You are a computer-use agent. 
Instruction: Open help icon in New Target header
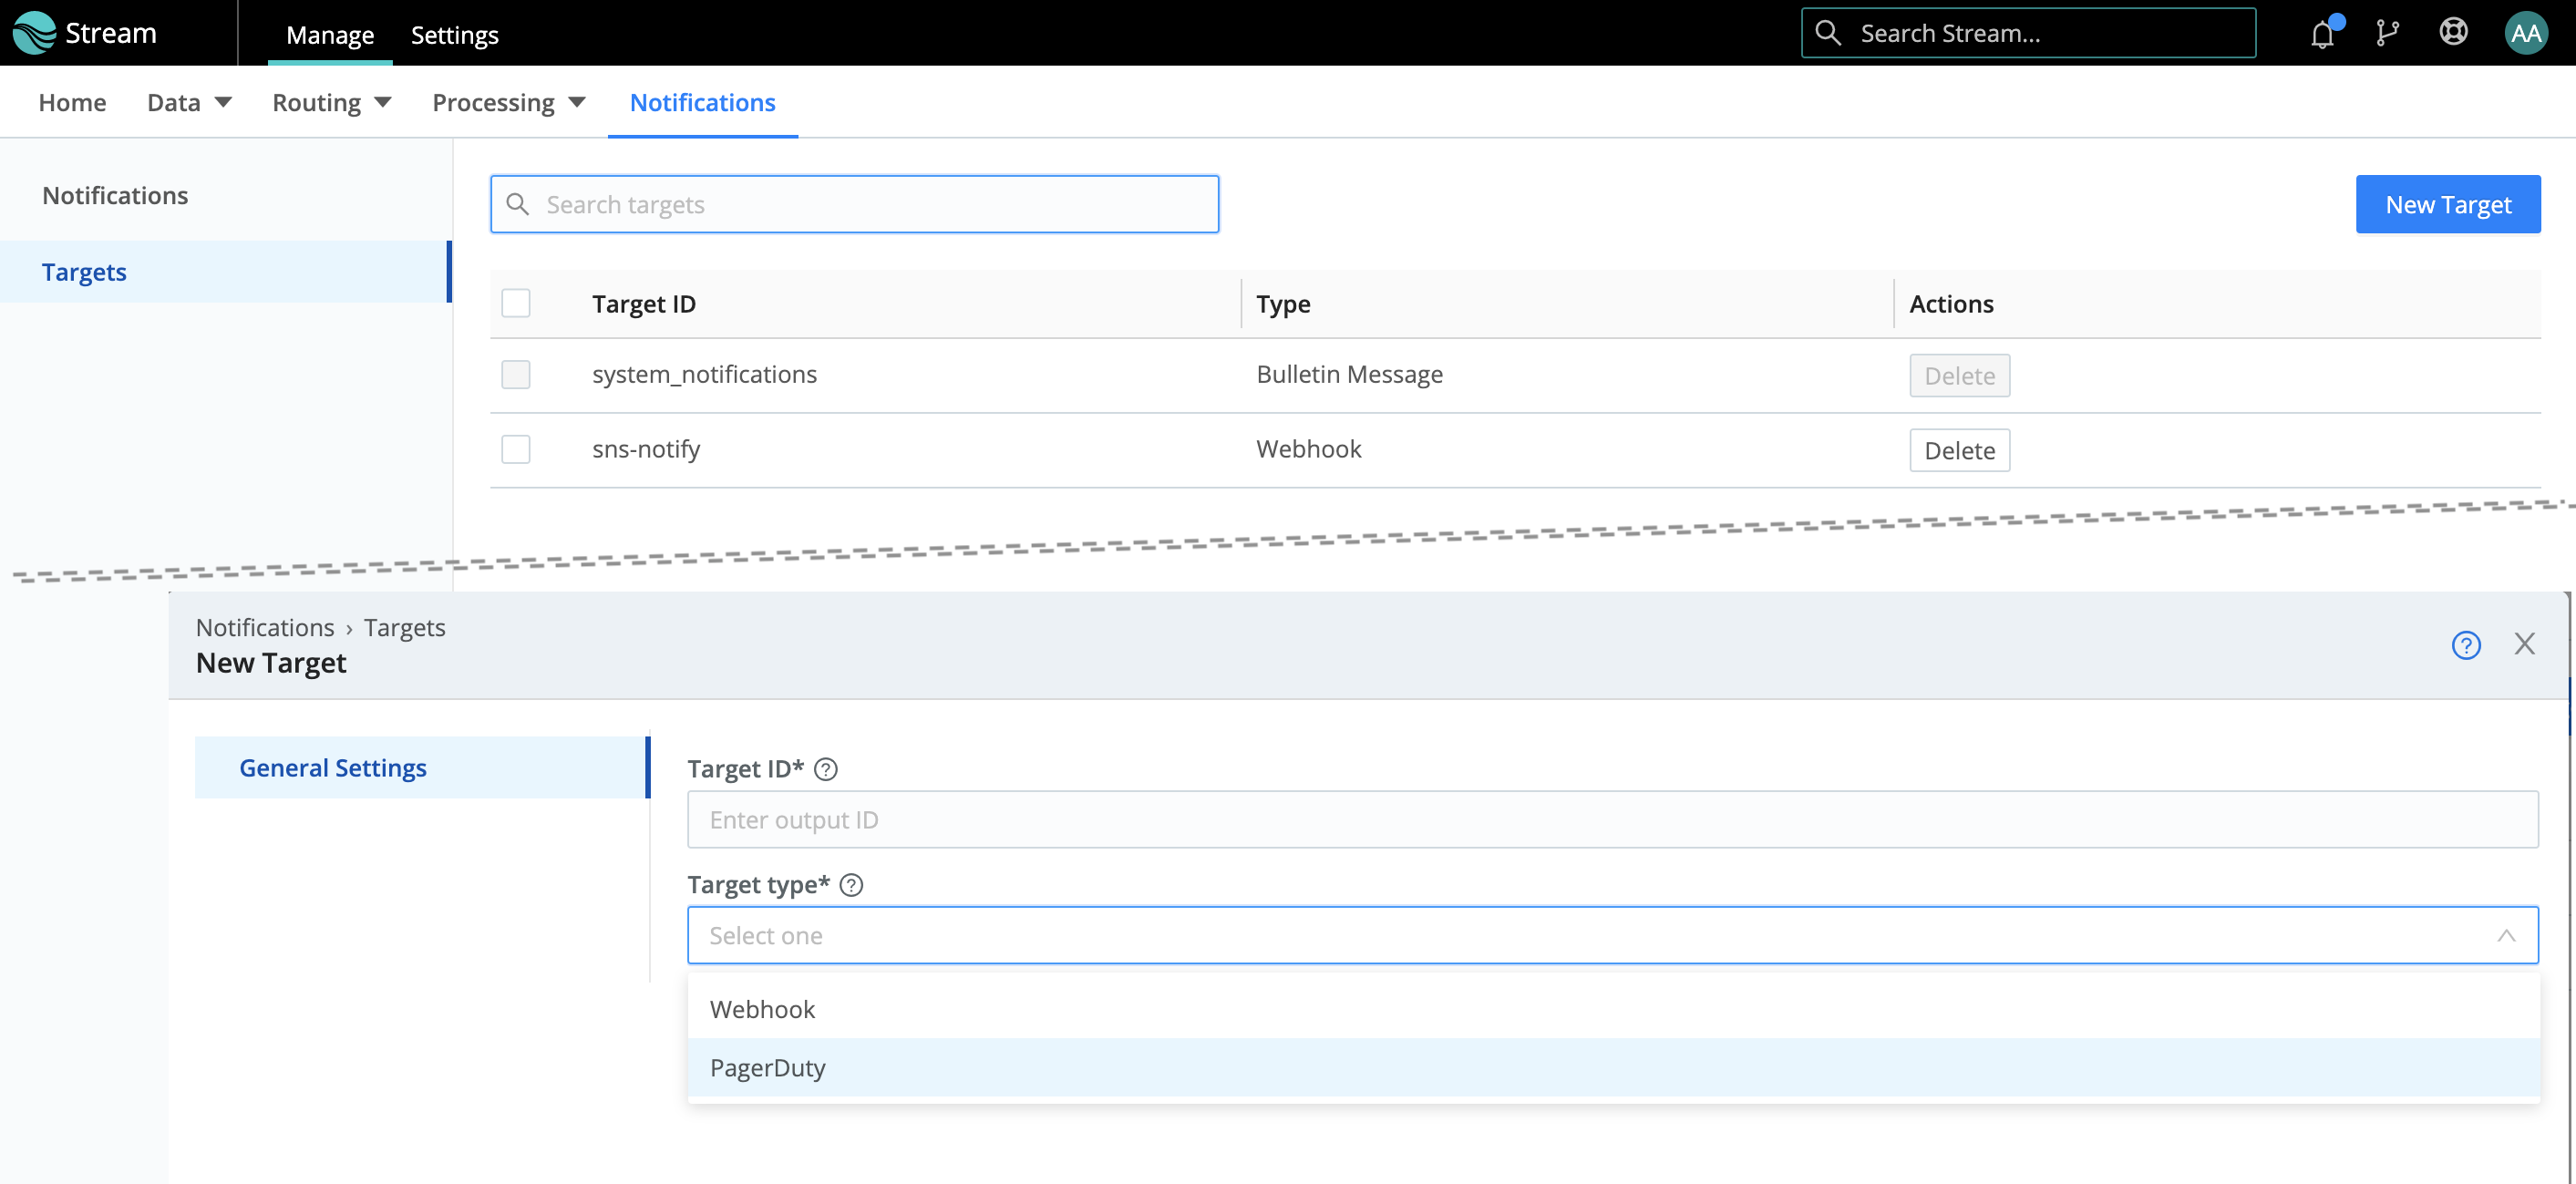[x=2466, y=645]
